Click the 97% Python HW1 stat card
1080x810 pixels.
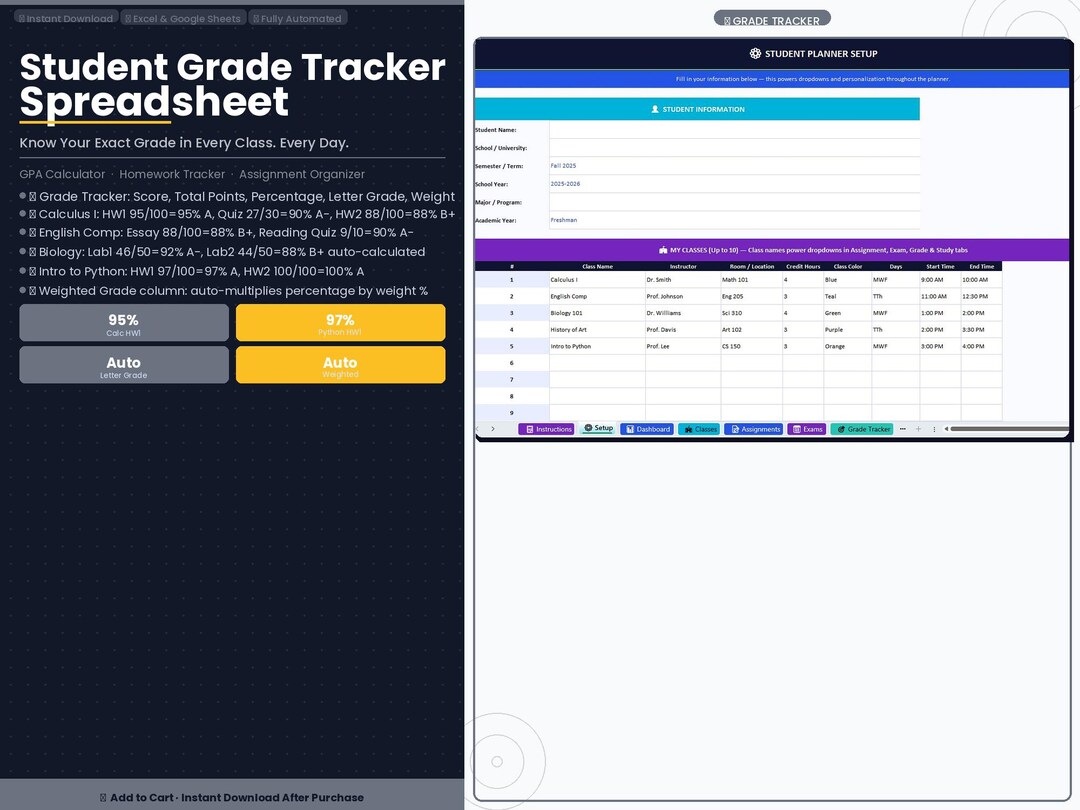tap(340, 323)
